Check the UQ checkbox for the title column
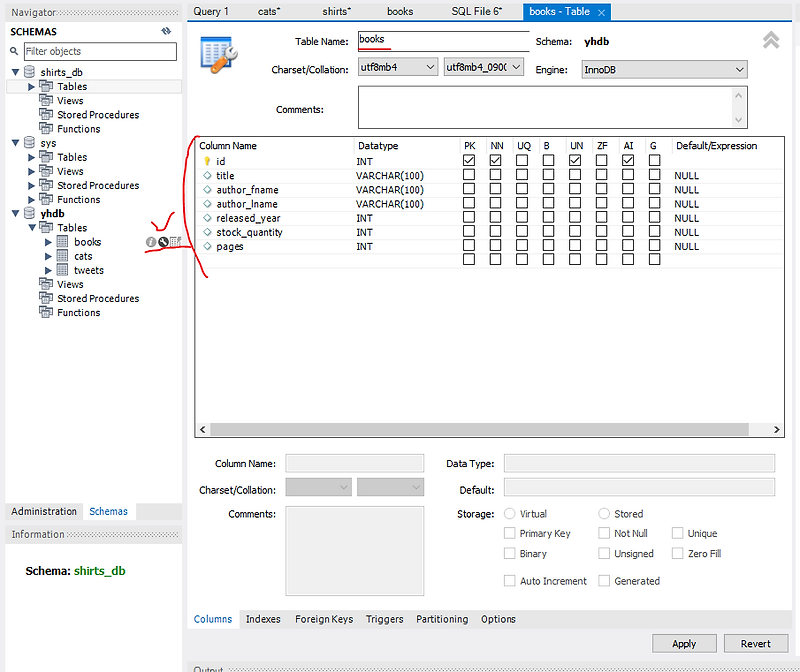 pyautogui.click(x=523, y=175)
